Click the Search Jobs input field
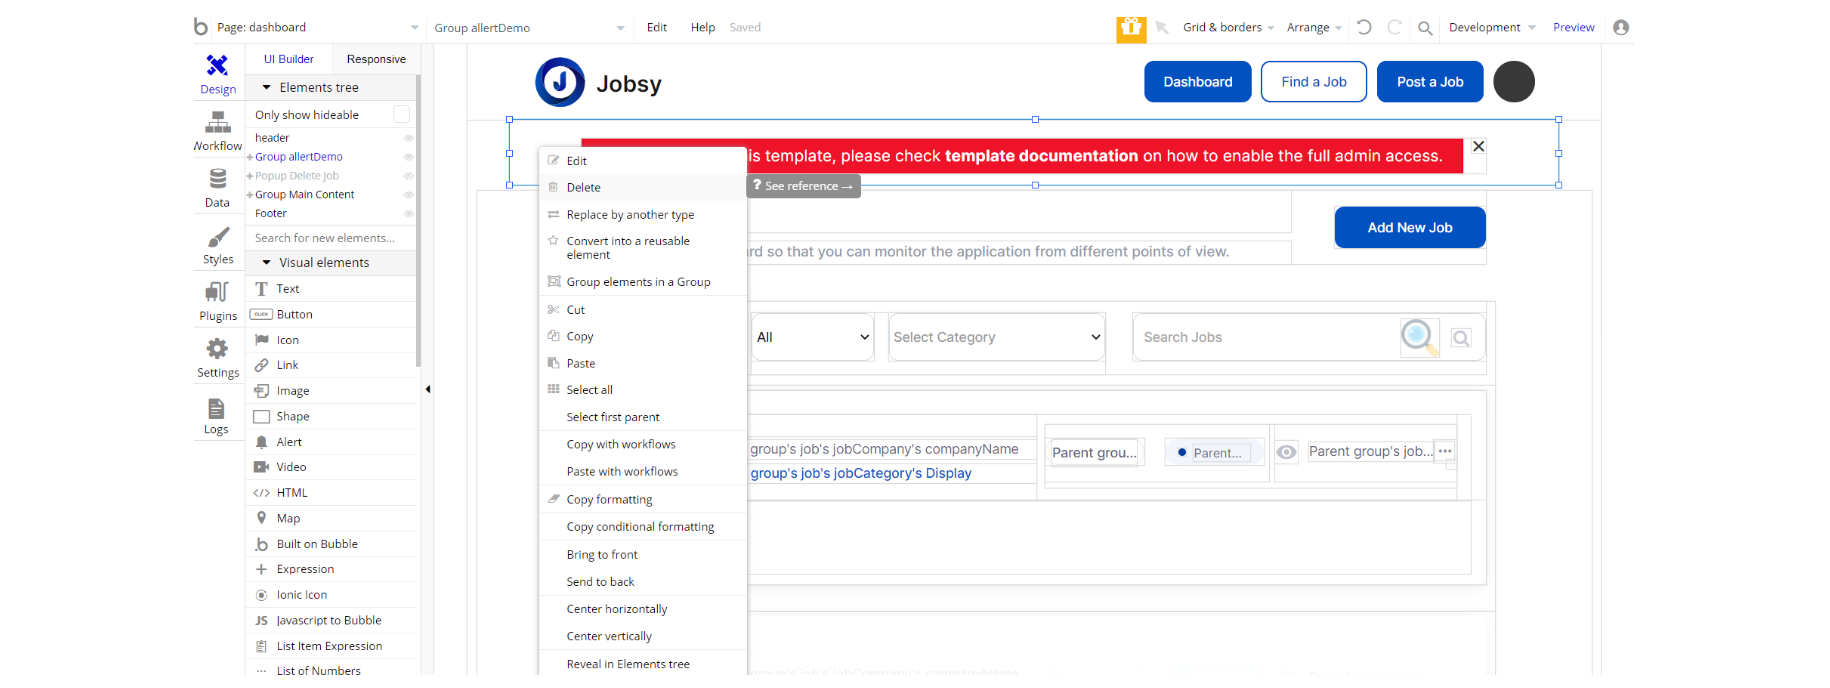Viewport: 1830px width, 688px height. tap(1268, 337)
